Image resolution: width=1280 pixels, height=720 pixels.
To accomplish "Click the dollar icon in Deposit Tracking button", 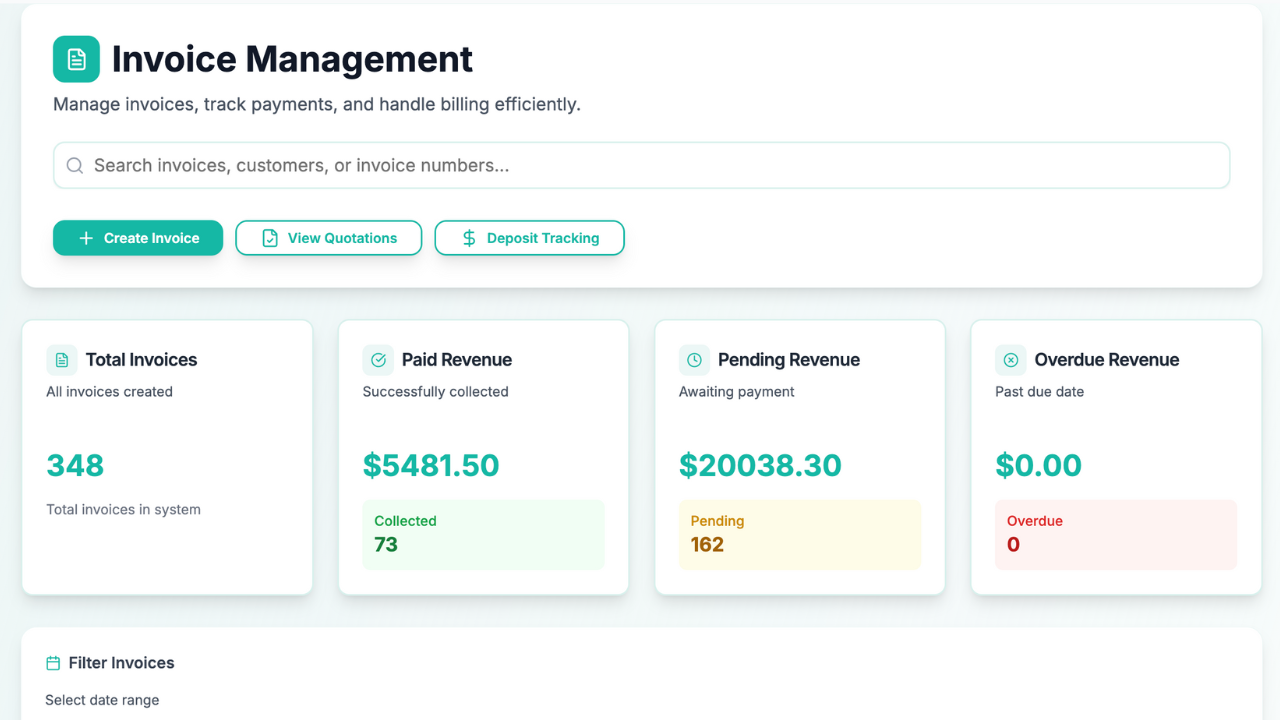I will (x=468, y=238).
